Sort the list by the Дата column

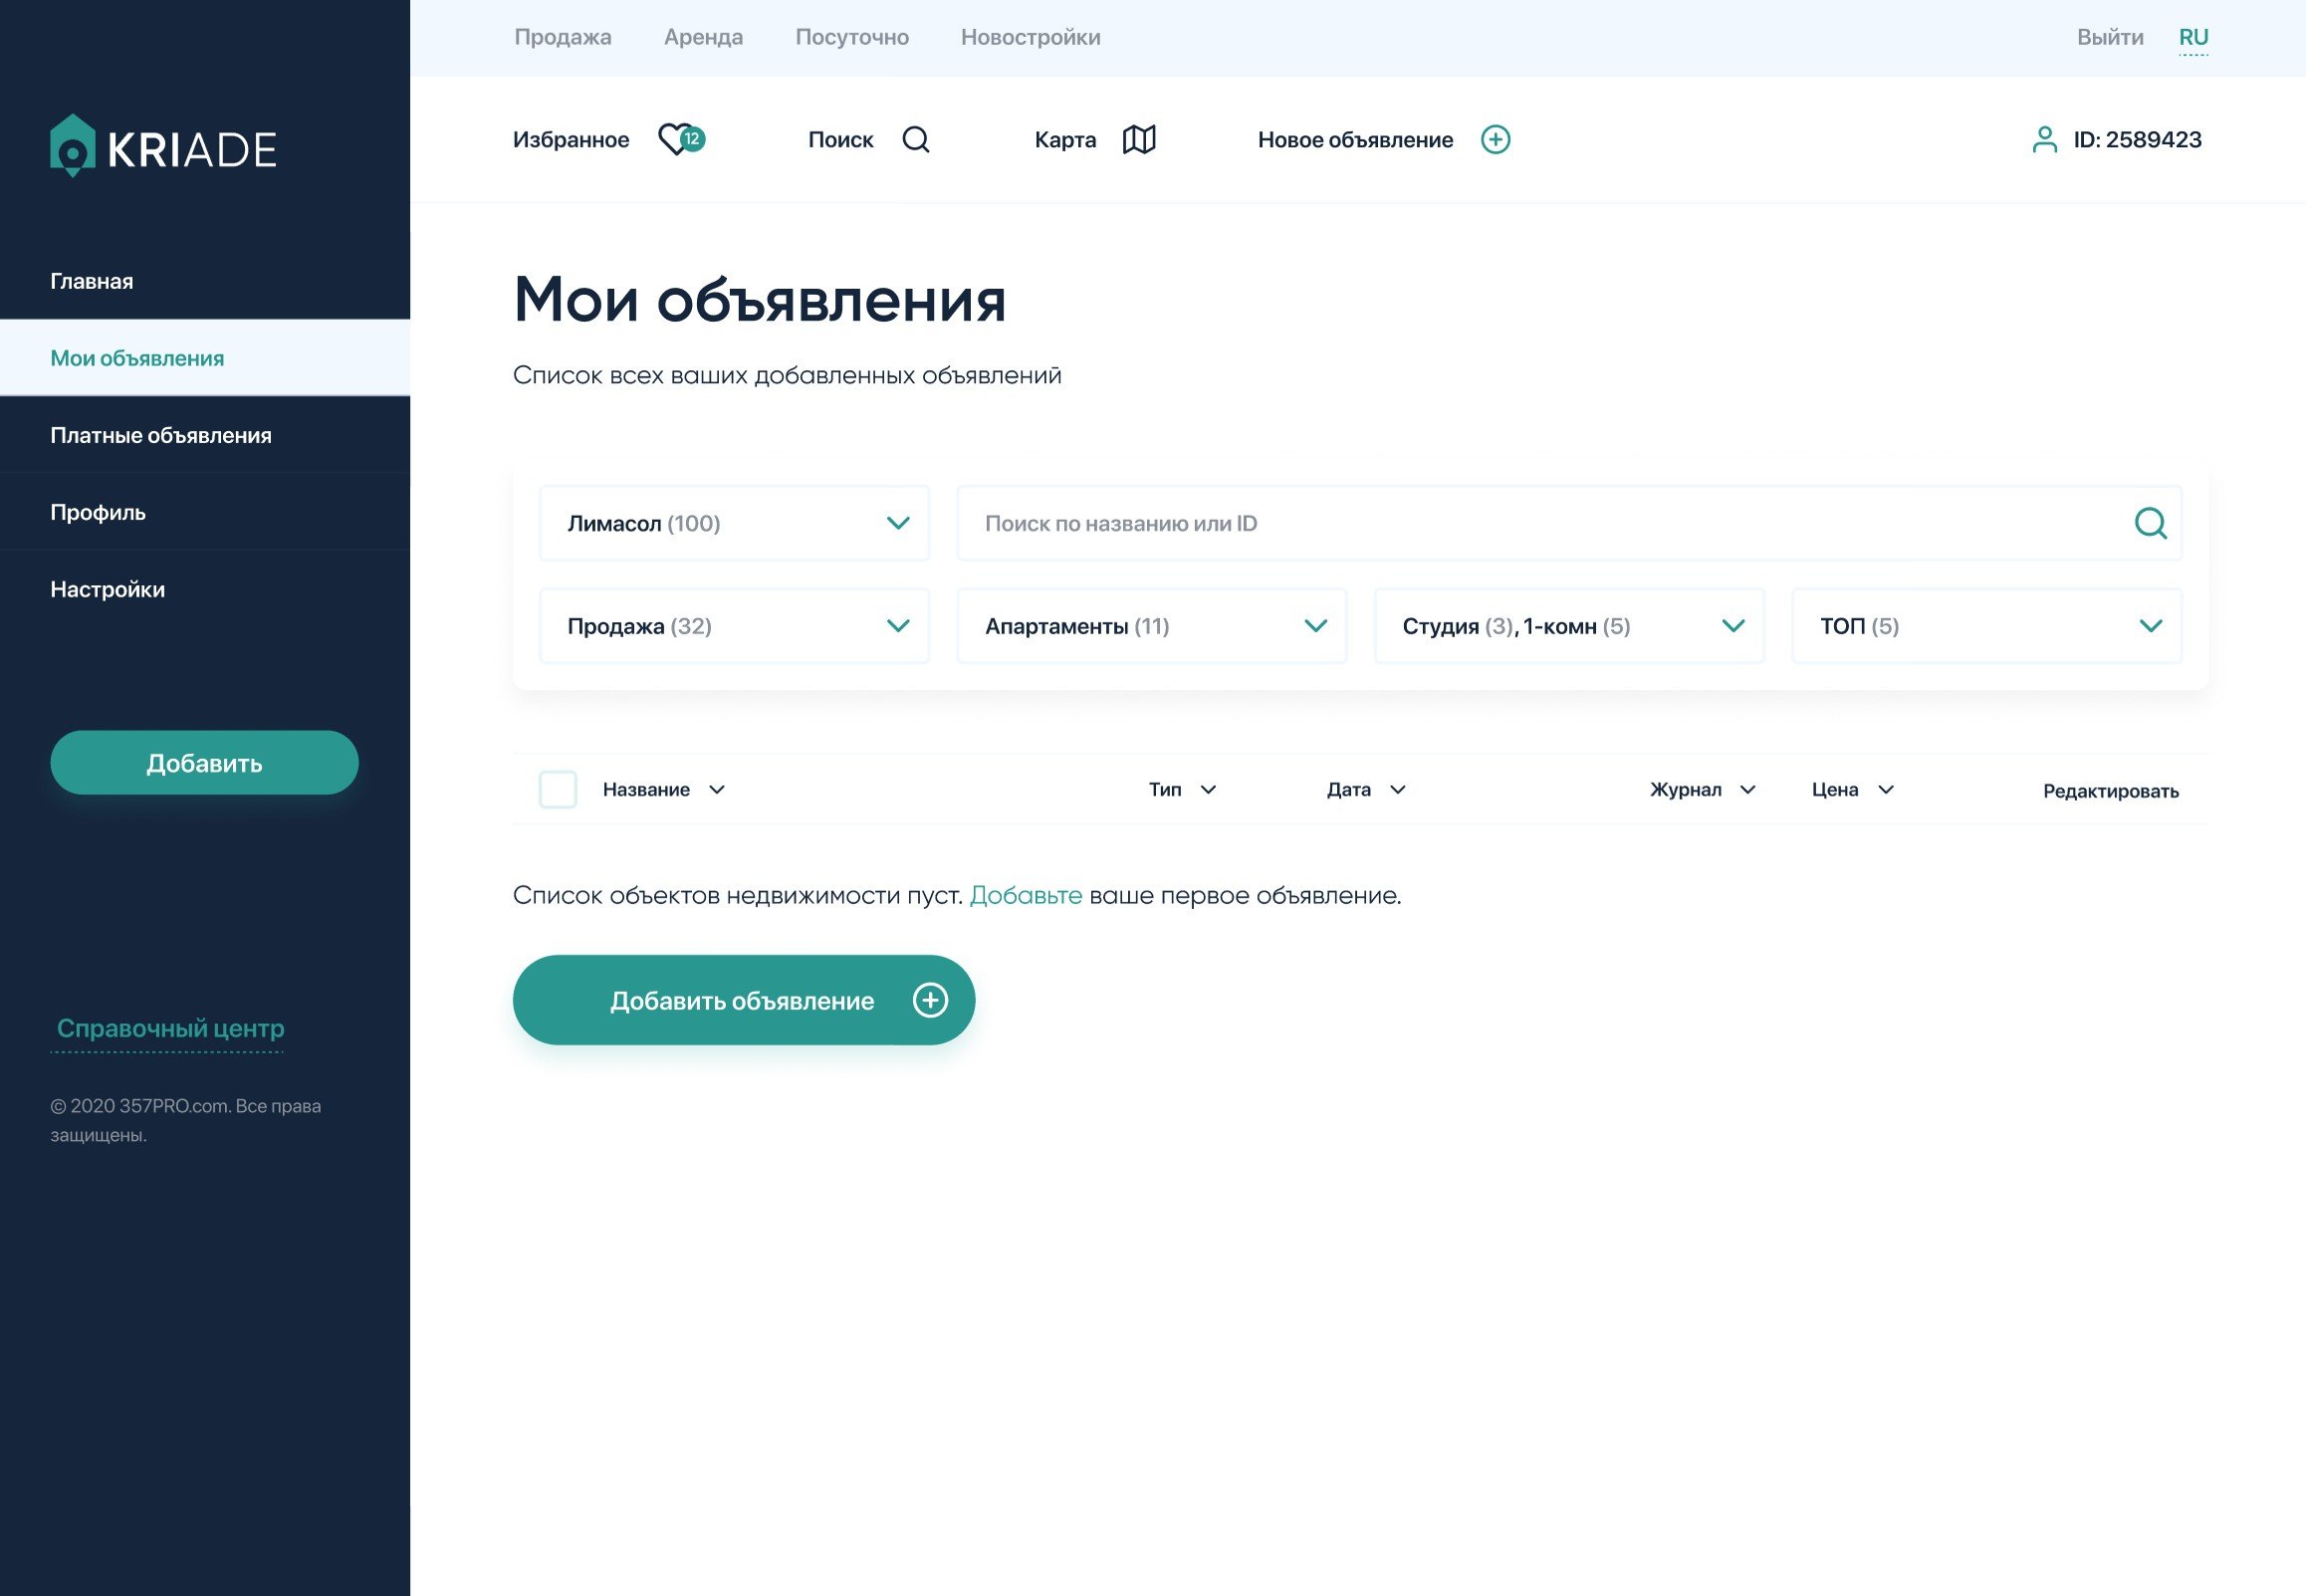[1365, 789]
